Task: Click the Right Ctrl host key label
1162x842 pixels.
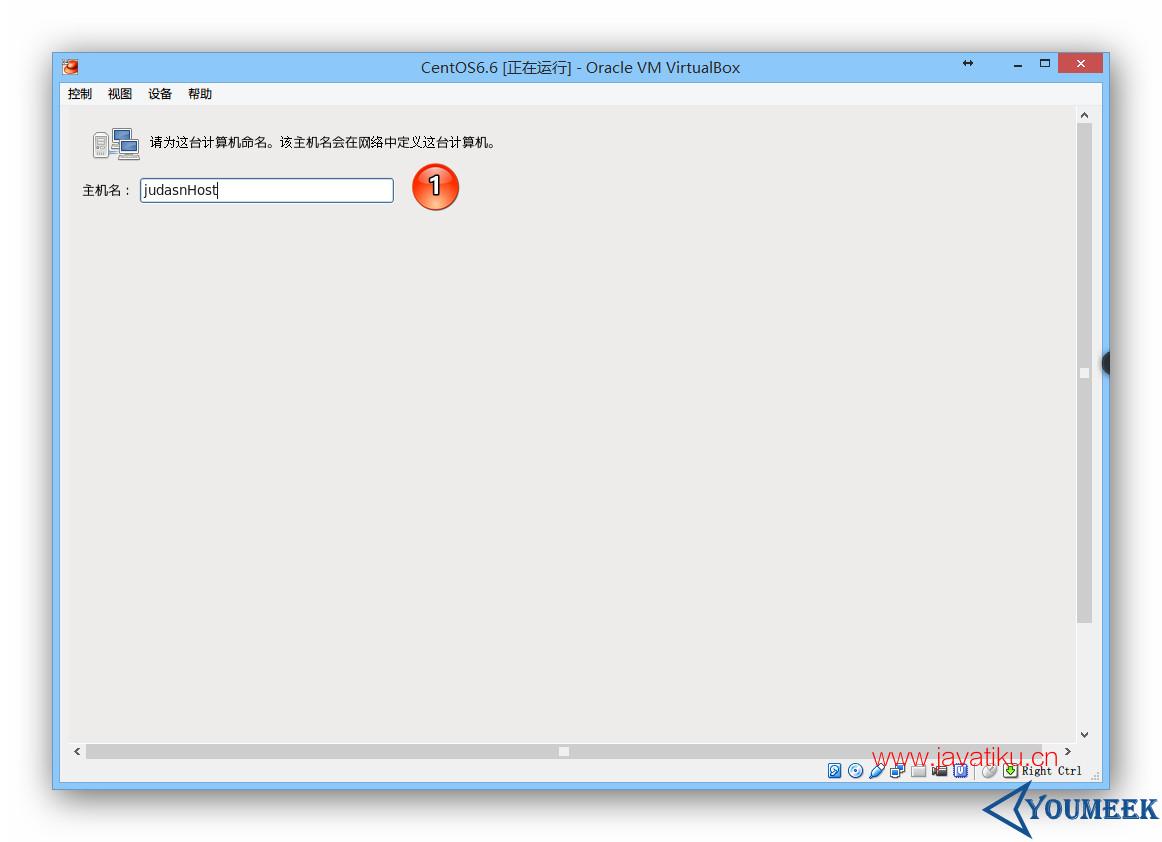Action: point(1052,771)
